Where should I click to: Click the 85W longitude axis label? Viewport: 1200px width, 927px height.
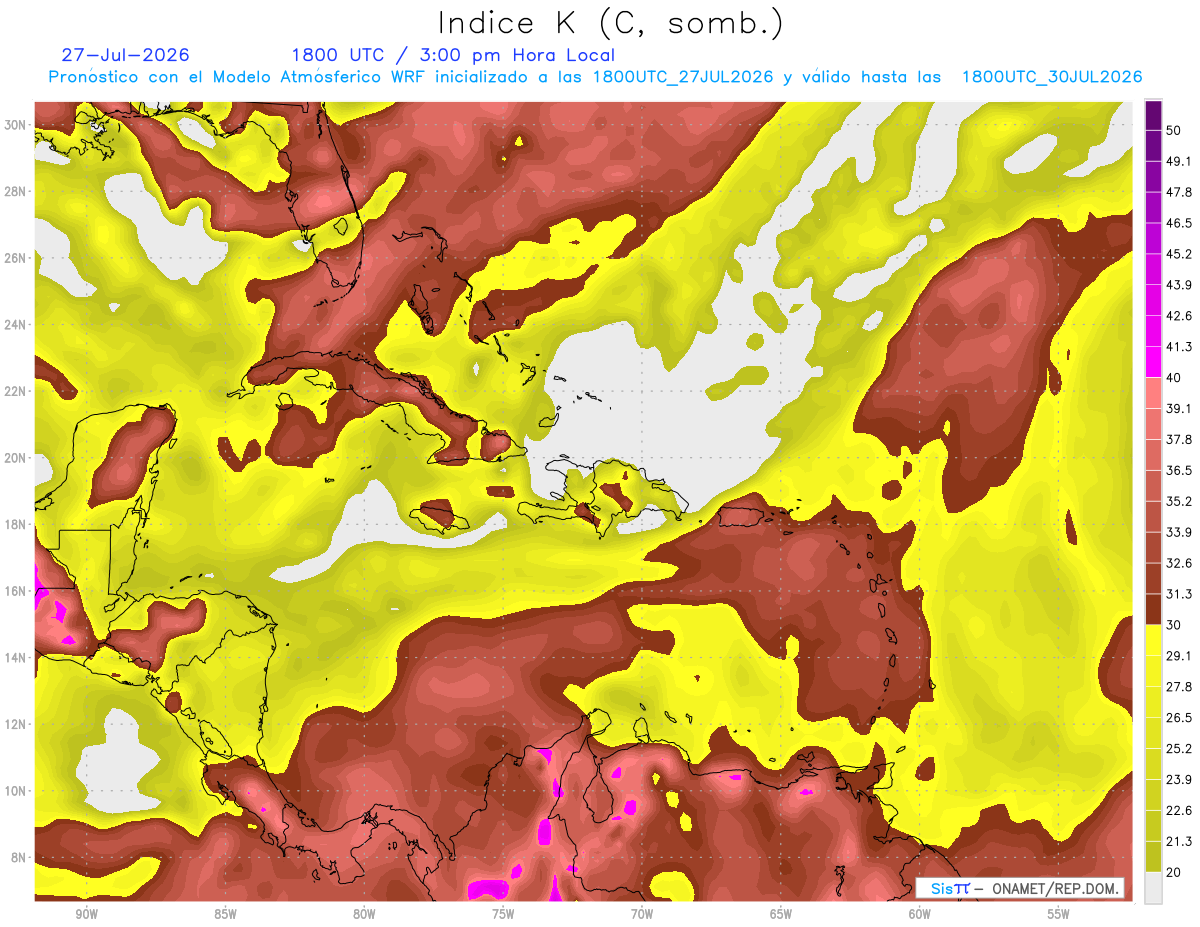pyautogui.click(x=225, y=914)
